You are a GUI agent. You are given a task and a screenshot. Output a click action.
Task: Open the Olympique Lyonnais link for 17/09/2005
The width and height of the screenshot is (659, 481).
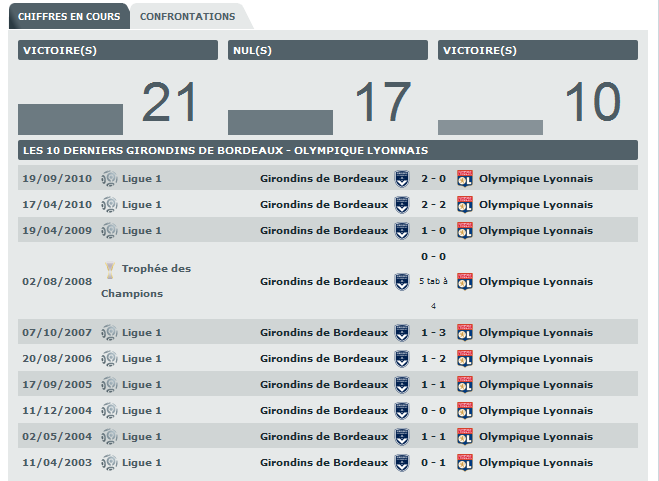tap(535, 384)
